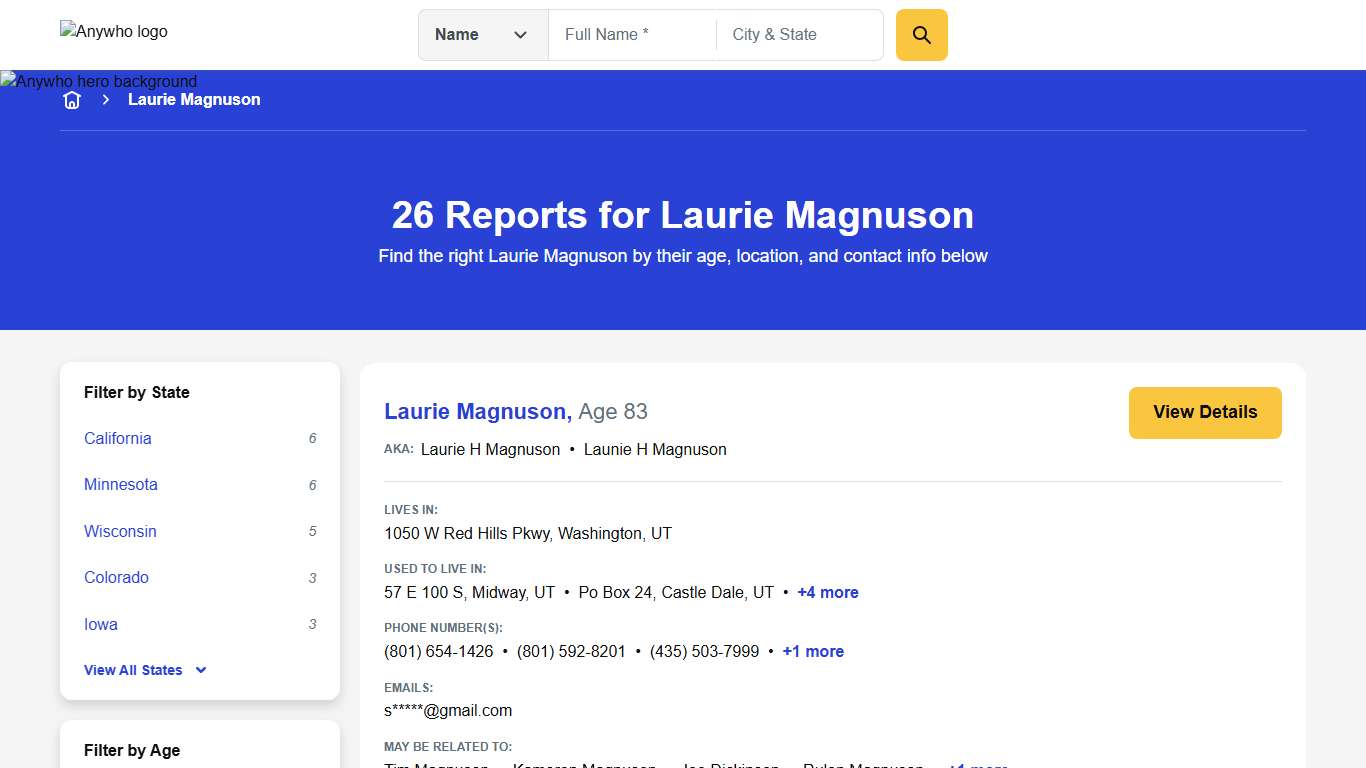Click the Anywho logo

point(113,31)
